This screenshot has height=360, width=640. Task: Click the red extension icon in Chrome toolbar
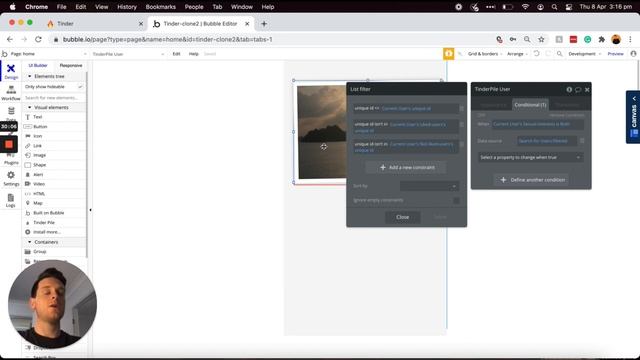click(x=573, y=39)
